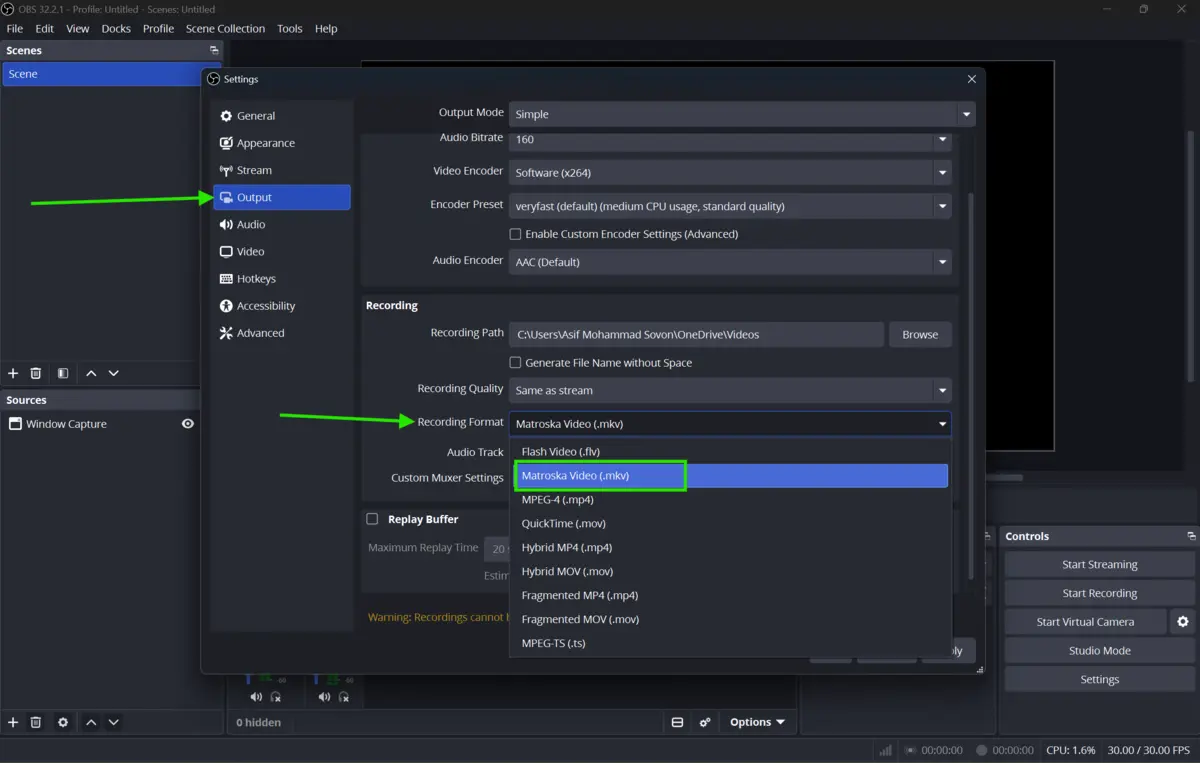Click the stream connection signal bars in status bar
The width and height of the screenshot is (1200, 763).
(886, 750)
